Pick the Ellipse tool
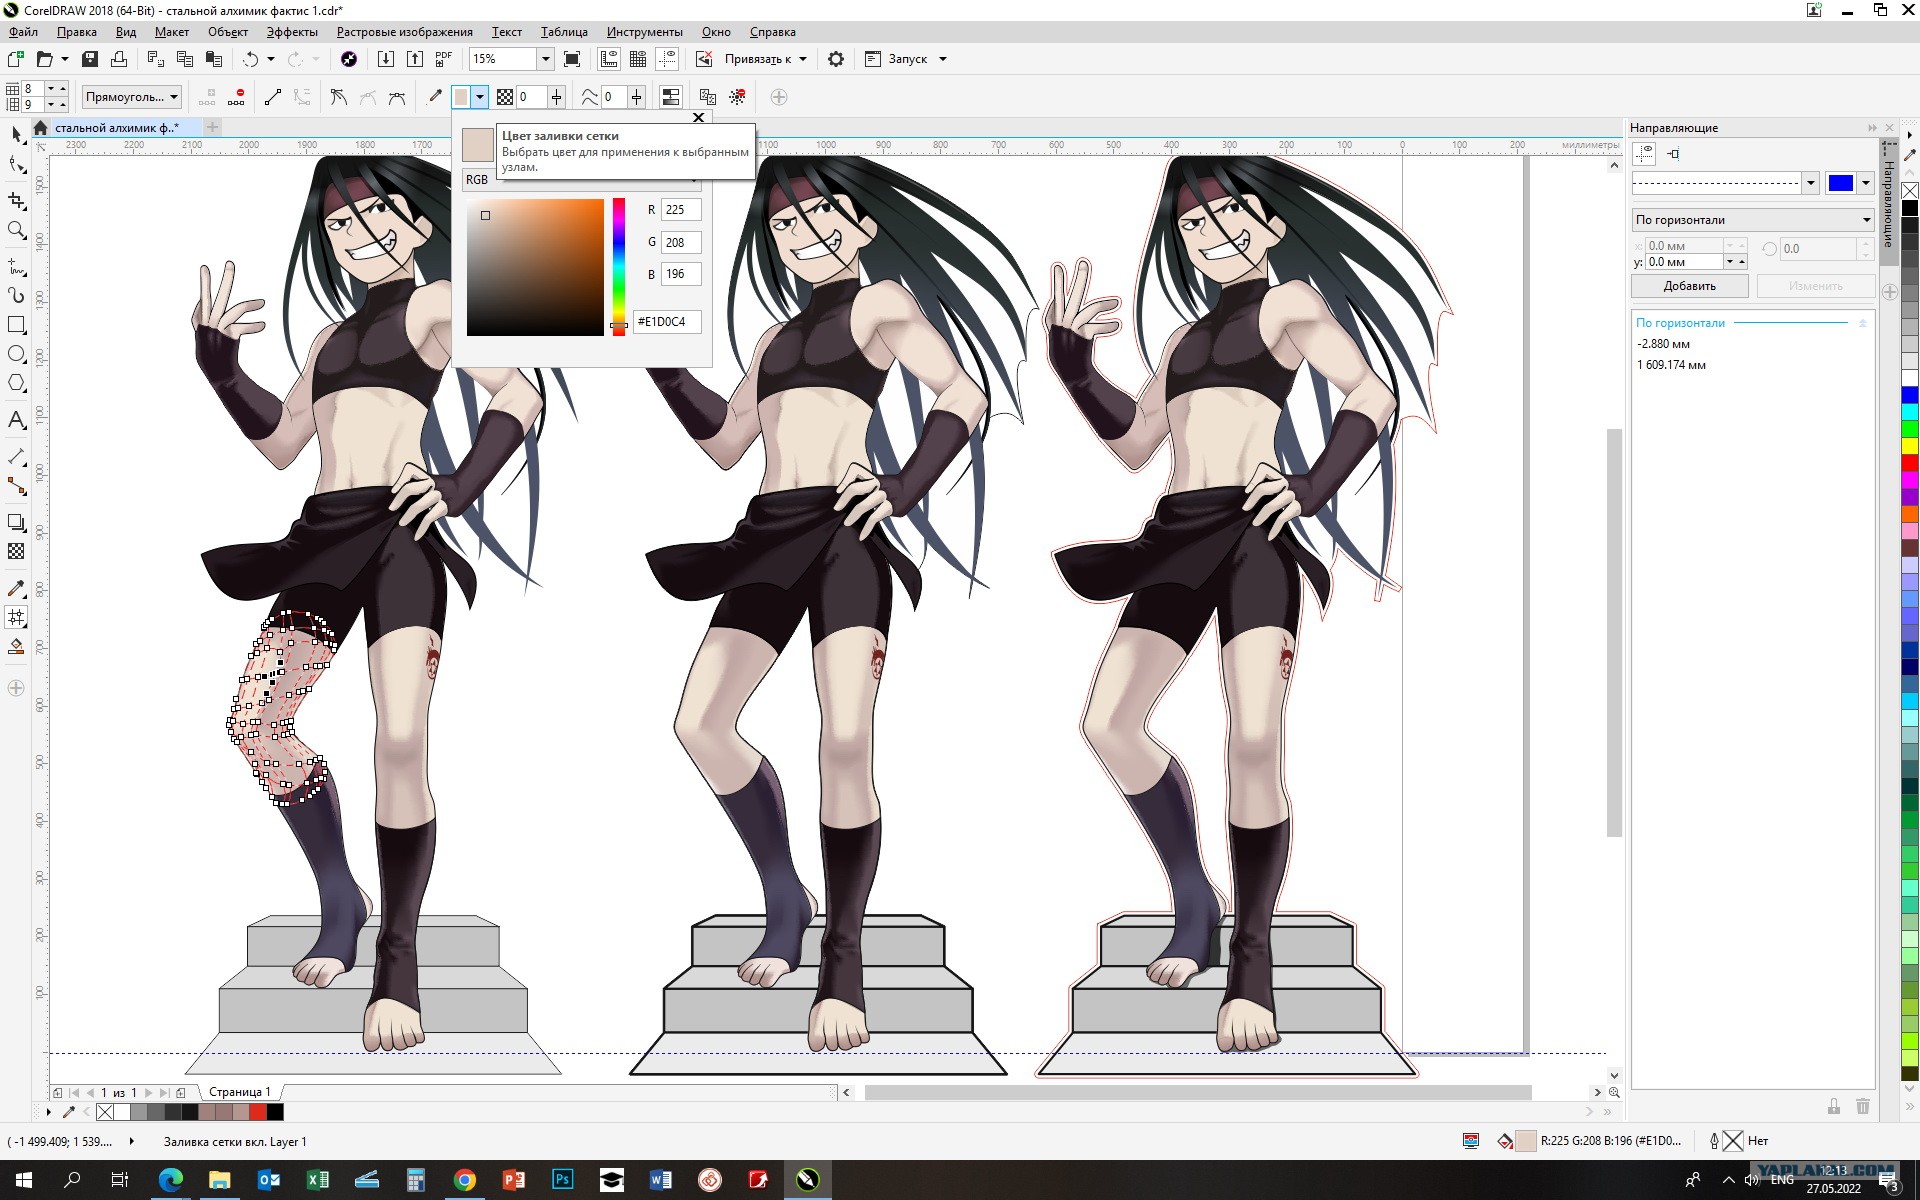 pos(16,354)
